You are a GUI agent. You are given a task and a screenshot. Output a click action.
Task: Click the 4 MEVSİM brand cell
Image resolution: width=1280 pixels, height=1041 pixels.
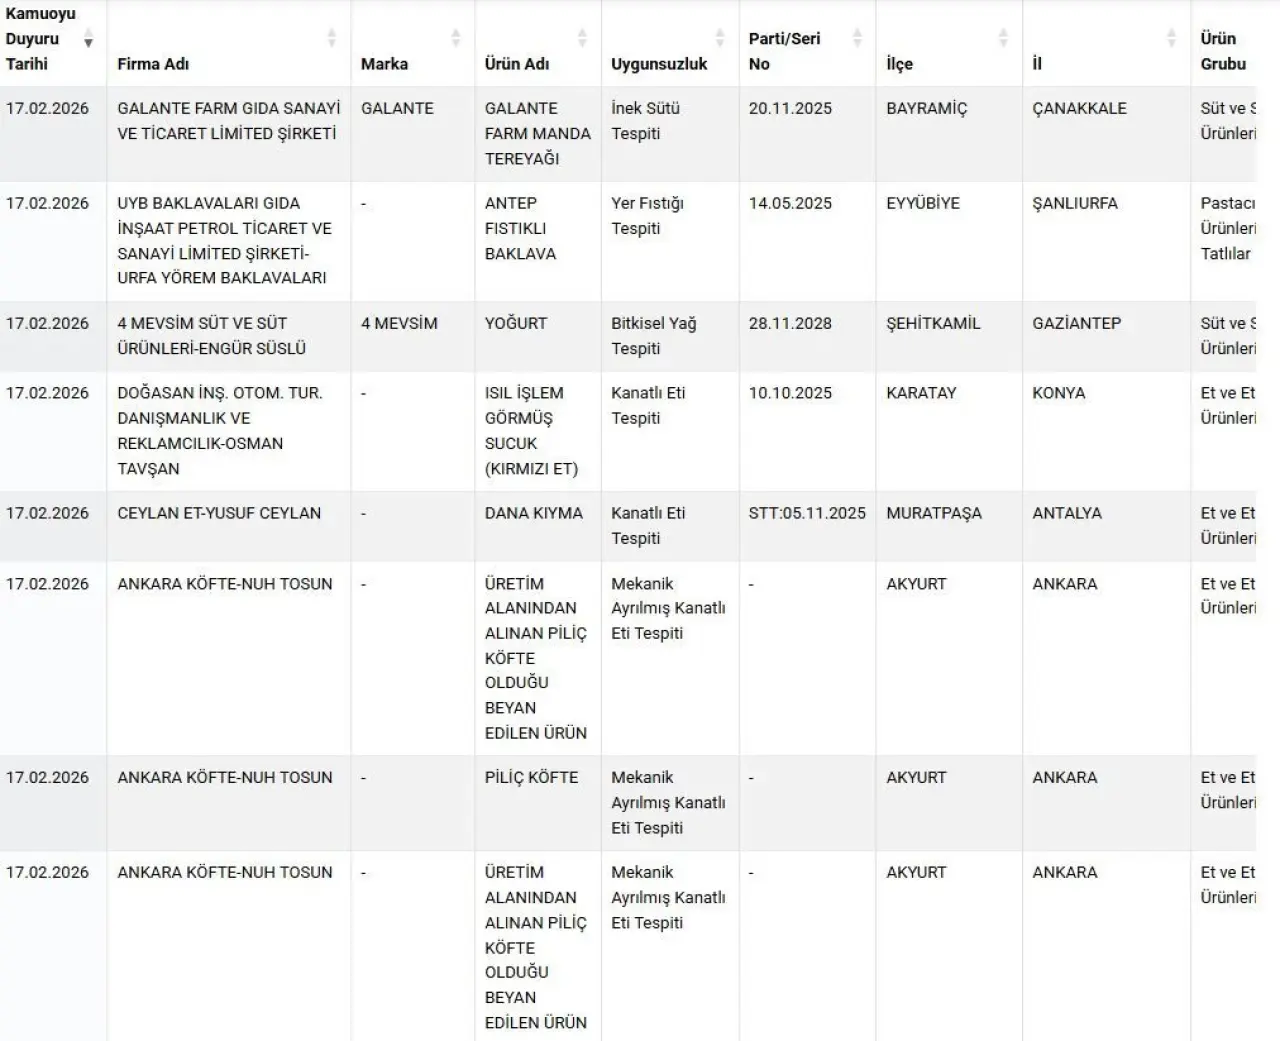[399, 323]
